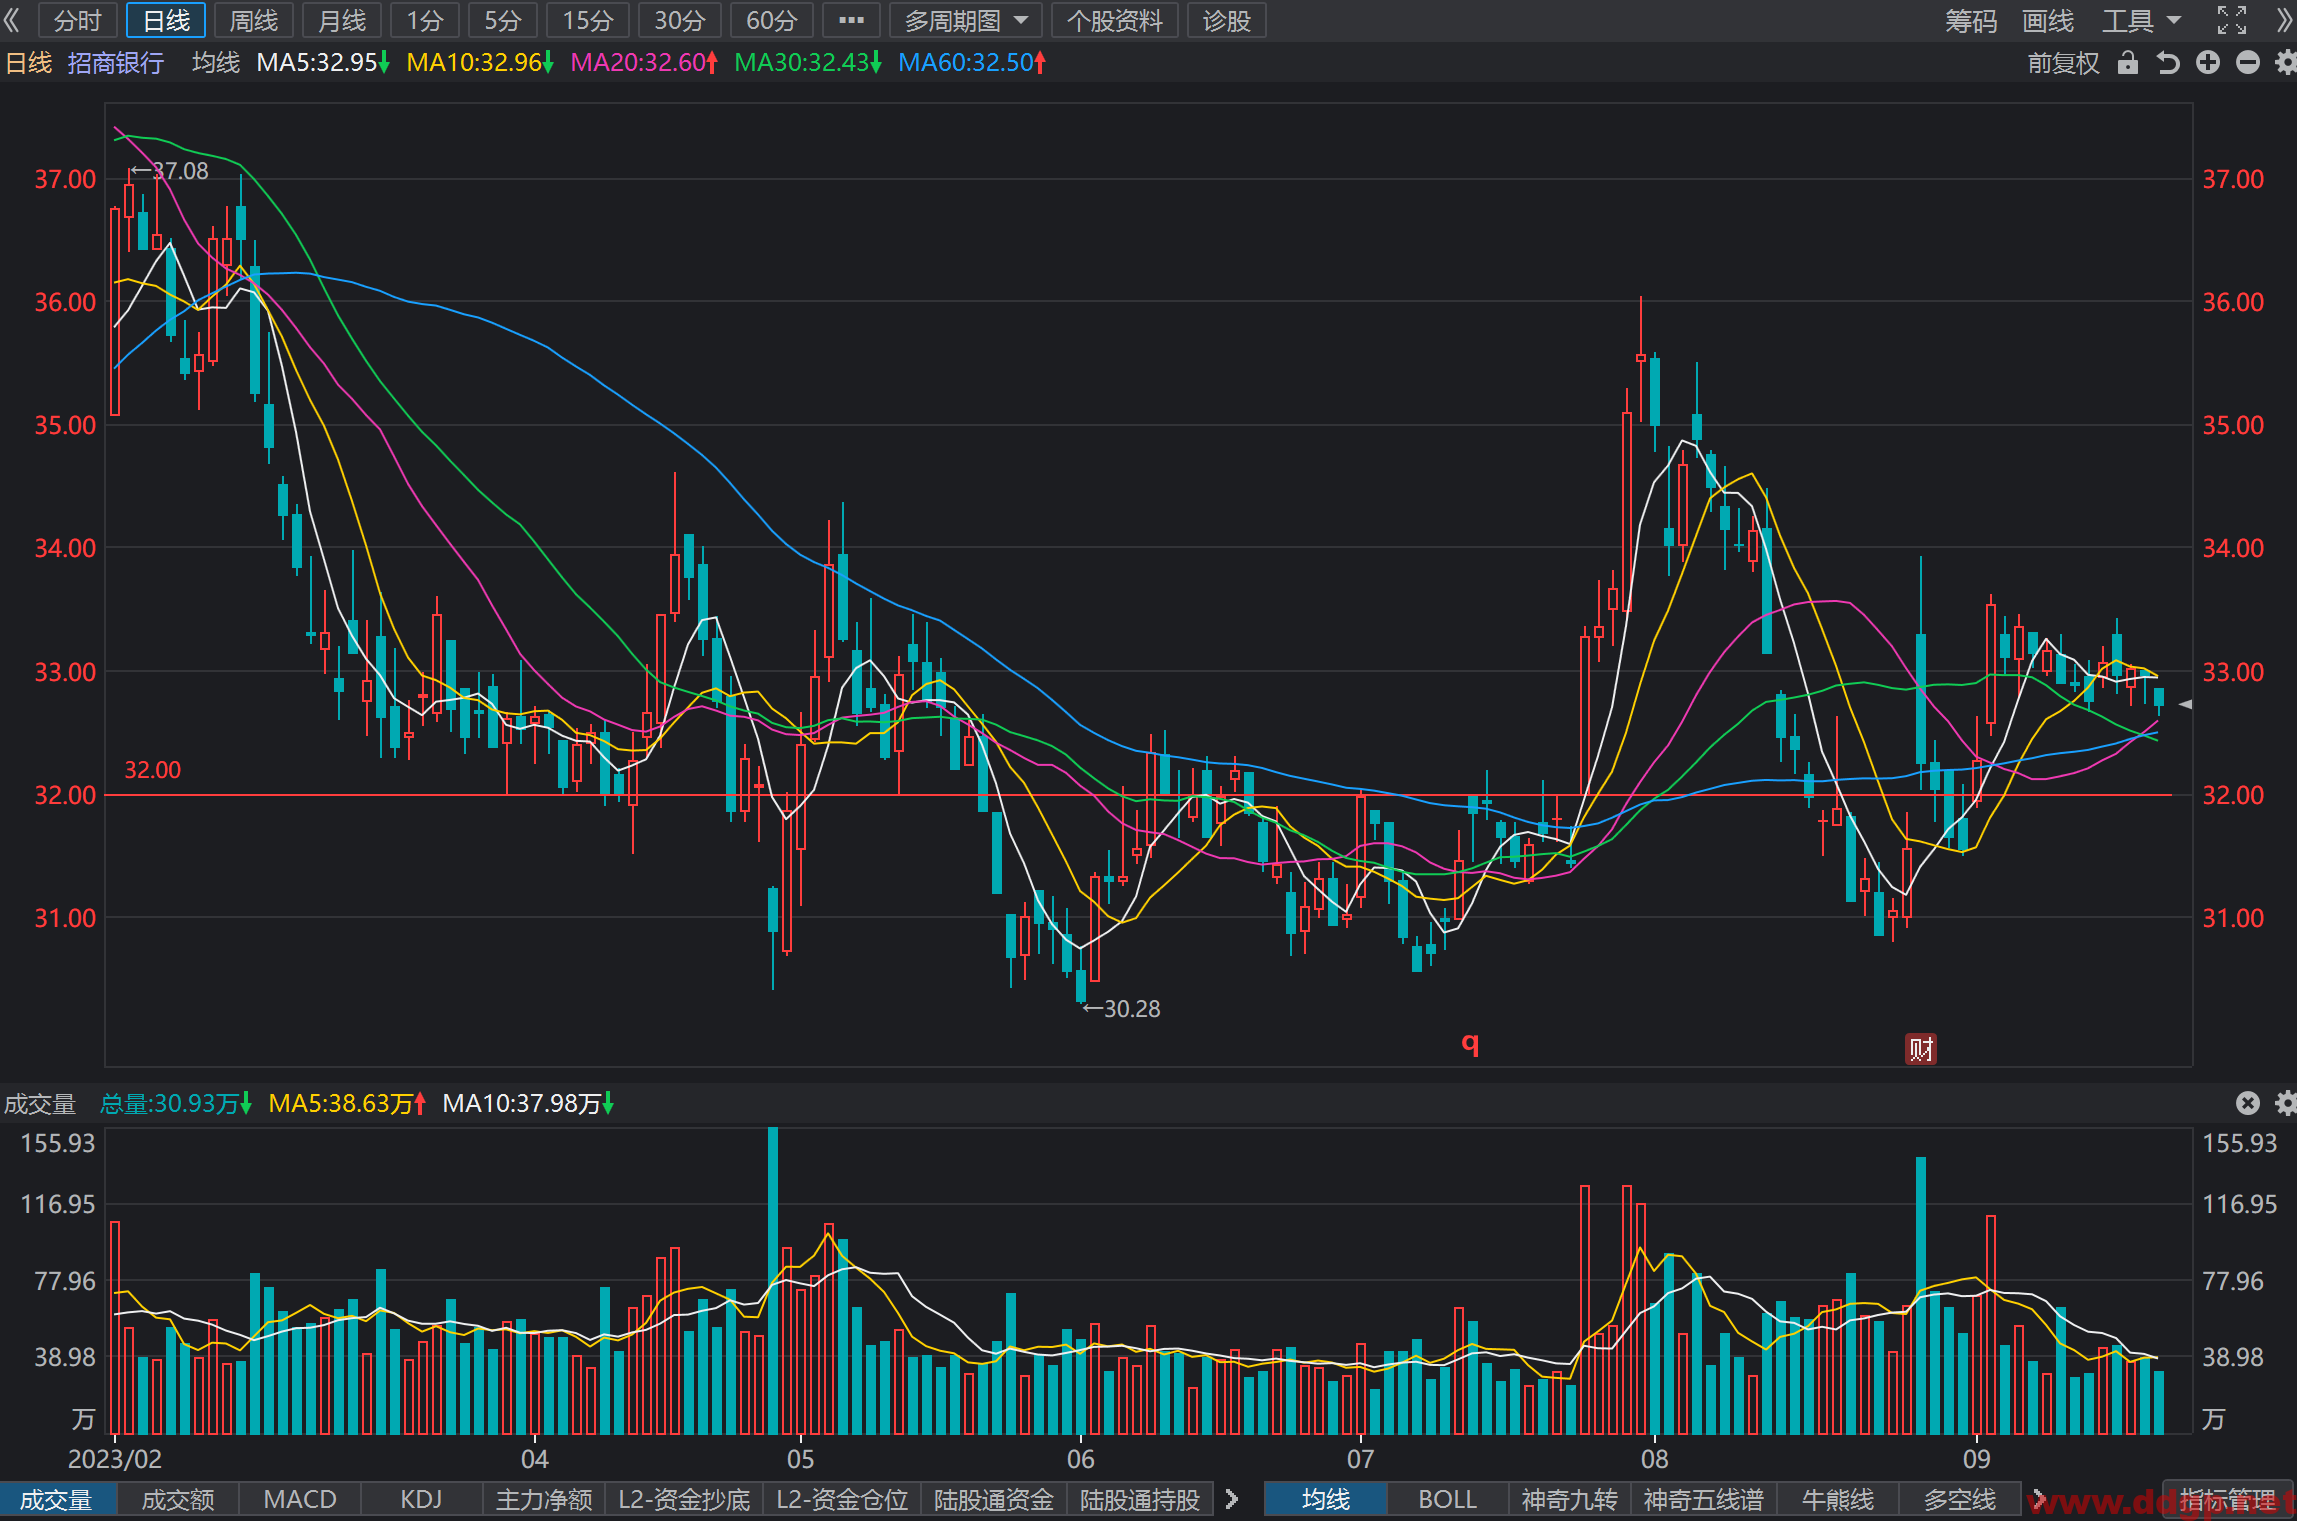Open 个股资料 stock info

coord(1115,20)
